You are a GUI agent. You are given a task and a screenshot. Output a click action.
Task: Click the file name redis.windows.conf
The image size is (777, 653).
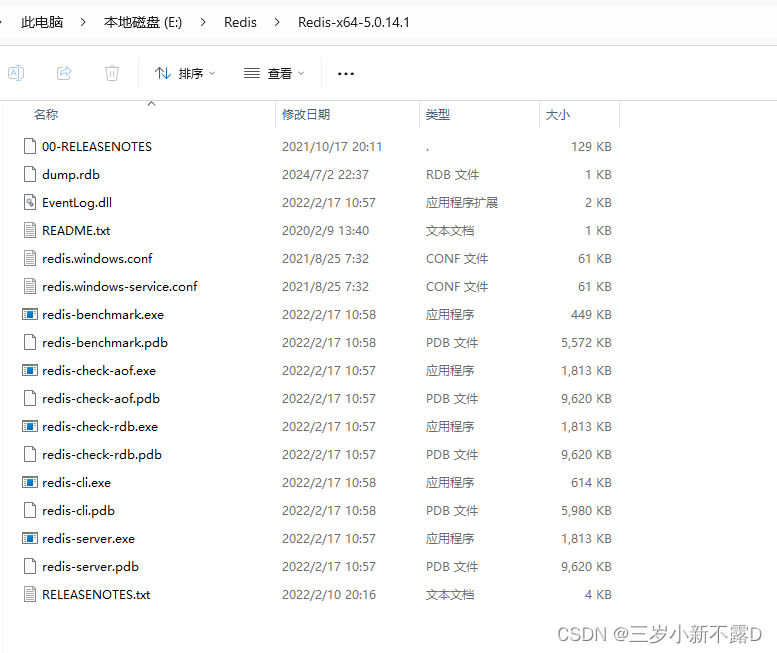[97, 259]
